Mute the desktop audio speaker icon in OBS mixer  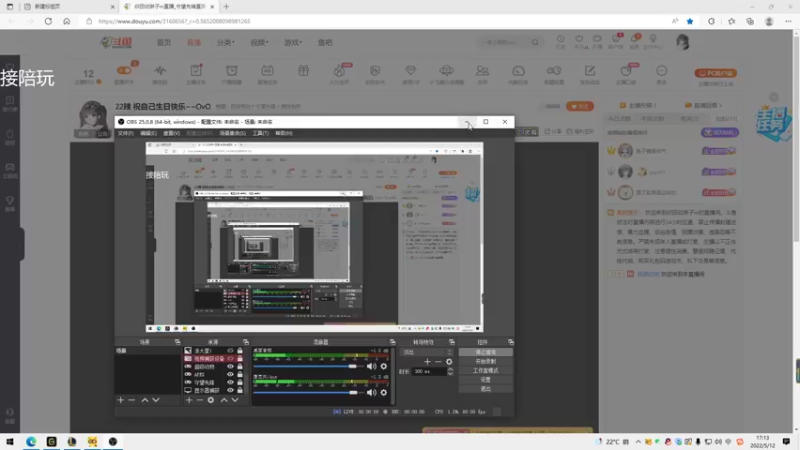tap(371, 366)
